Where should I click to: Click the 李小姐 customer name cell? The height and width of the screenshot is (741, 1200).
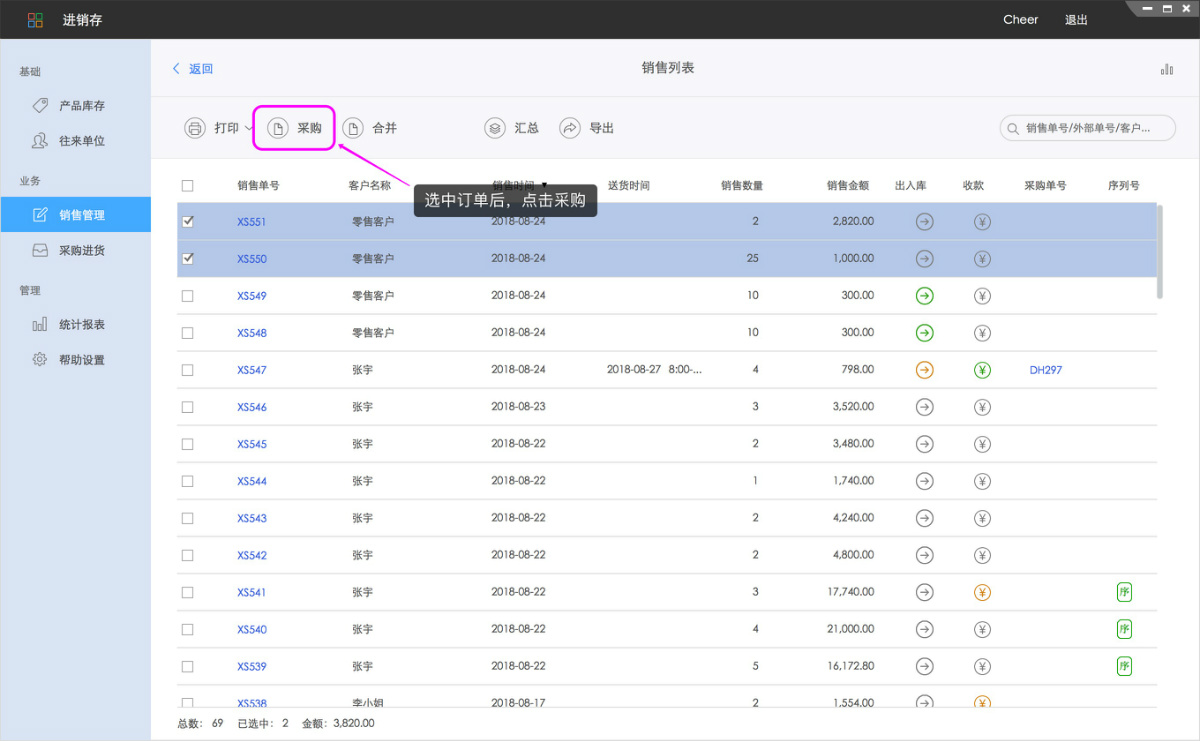tap(369, 703)
